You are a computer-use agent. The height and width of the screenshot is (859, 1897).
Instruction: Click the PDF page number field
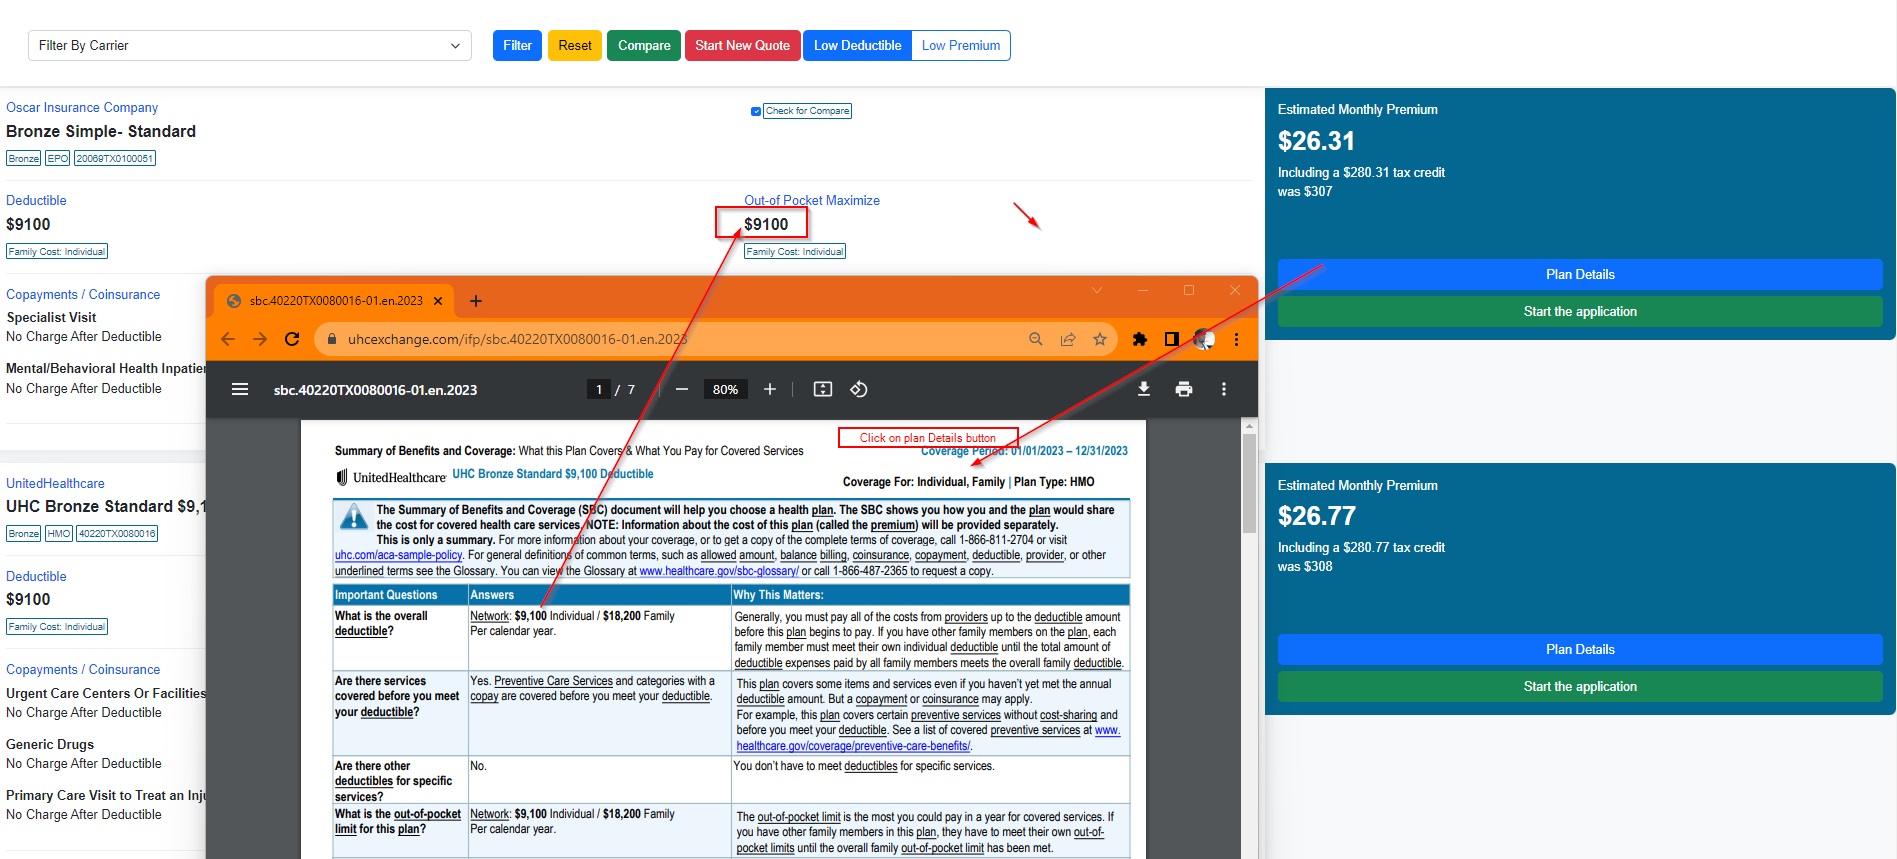coord(599,389)
